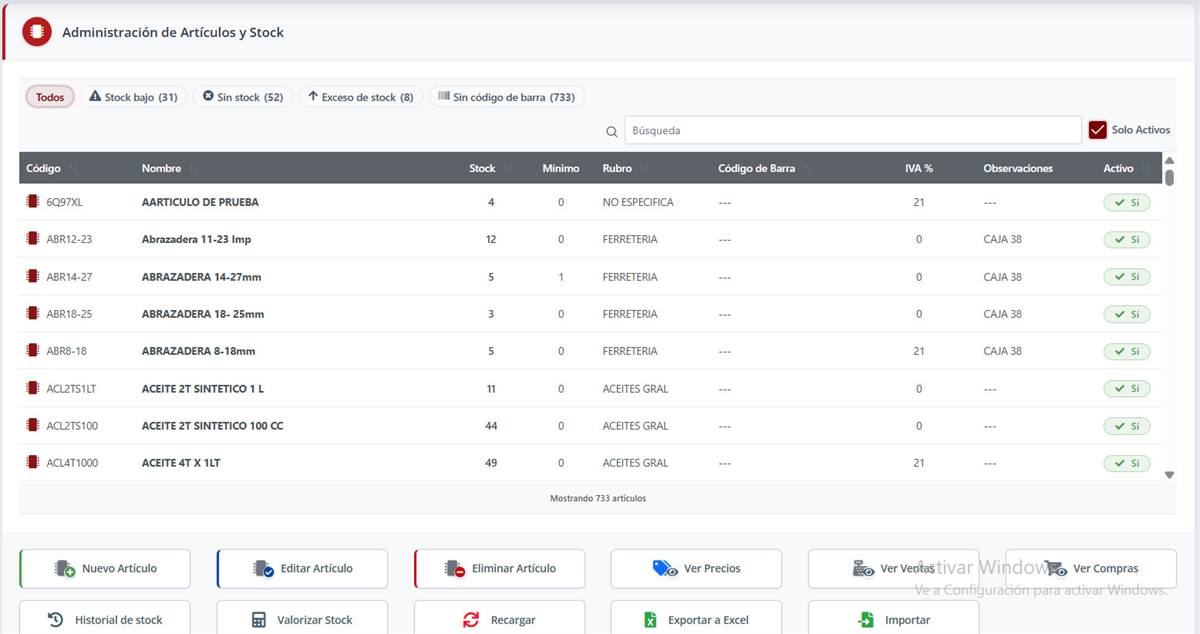Image resolution: width=1200 pixels, height=634 pixels.
Task: Click Exportar a Excel button
Action: click(x=696, y=618)
